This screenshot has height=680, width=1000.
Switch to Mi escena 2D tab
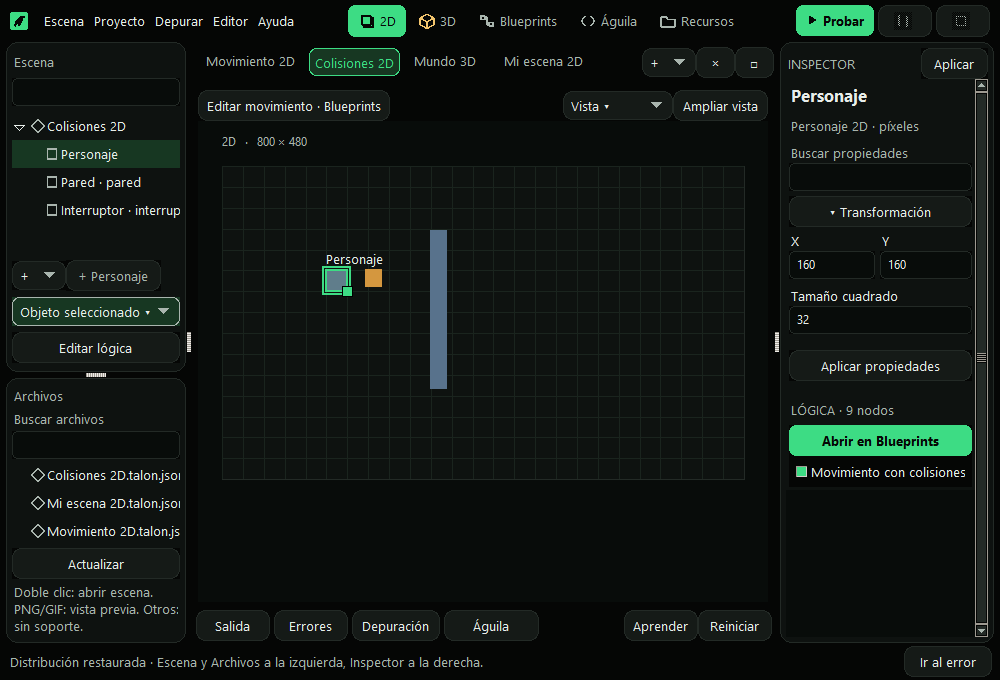coord(543,62)
